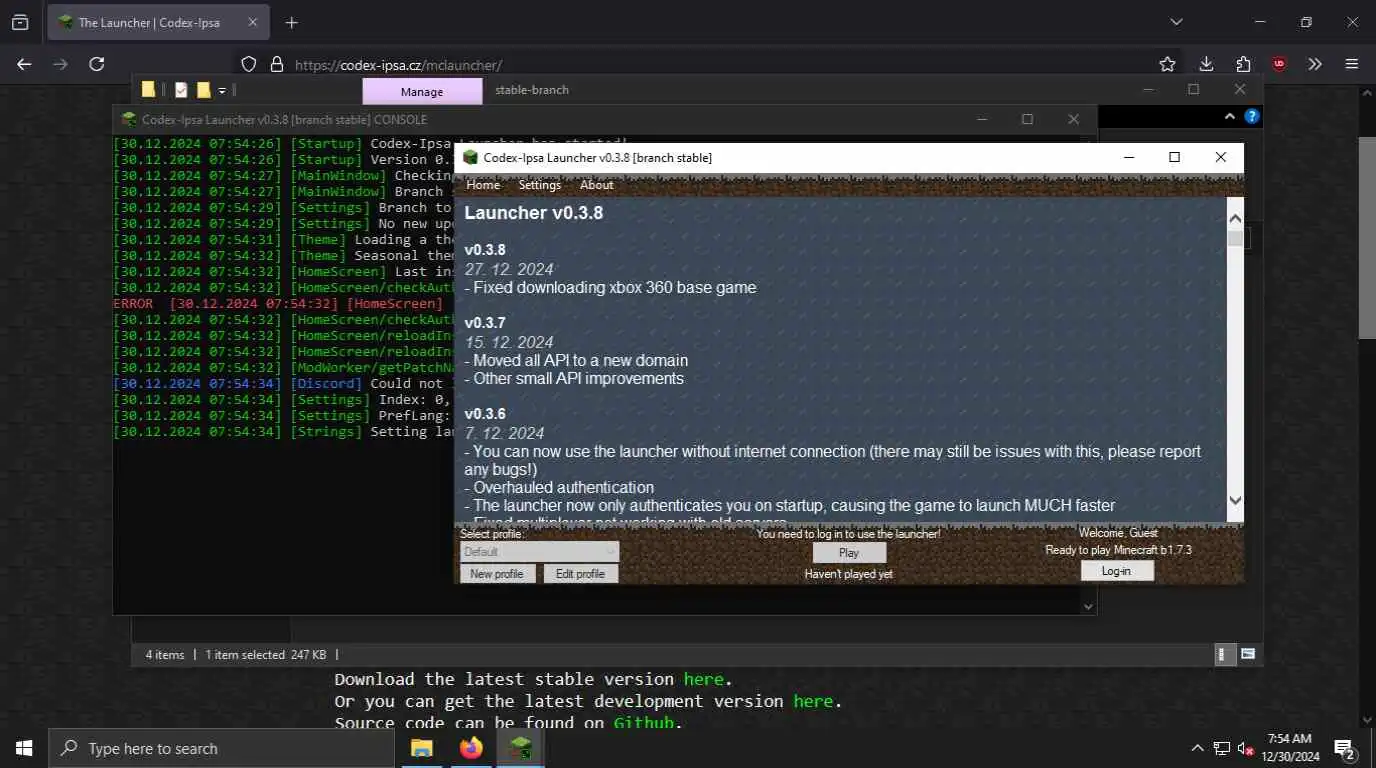Click the v0.3.8 changelog heading
Screen dimensions: 1376x768
485,250
